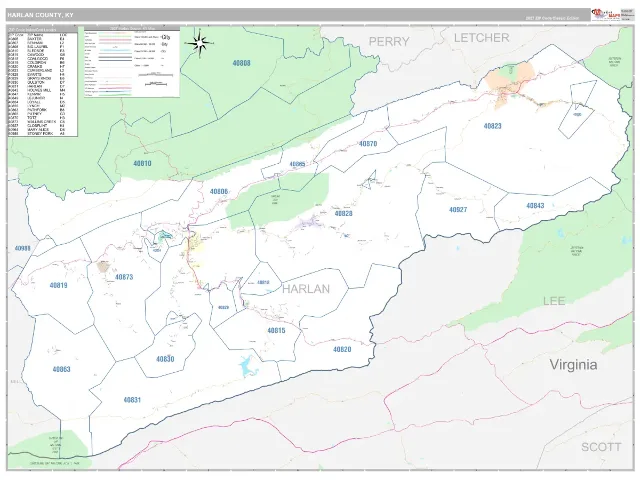
Task: Select ZIP code label 40863
Action: point(62,369)
